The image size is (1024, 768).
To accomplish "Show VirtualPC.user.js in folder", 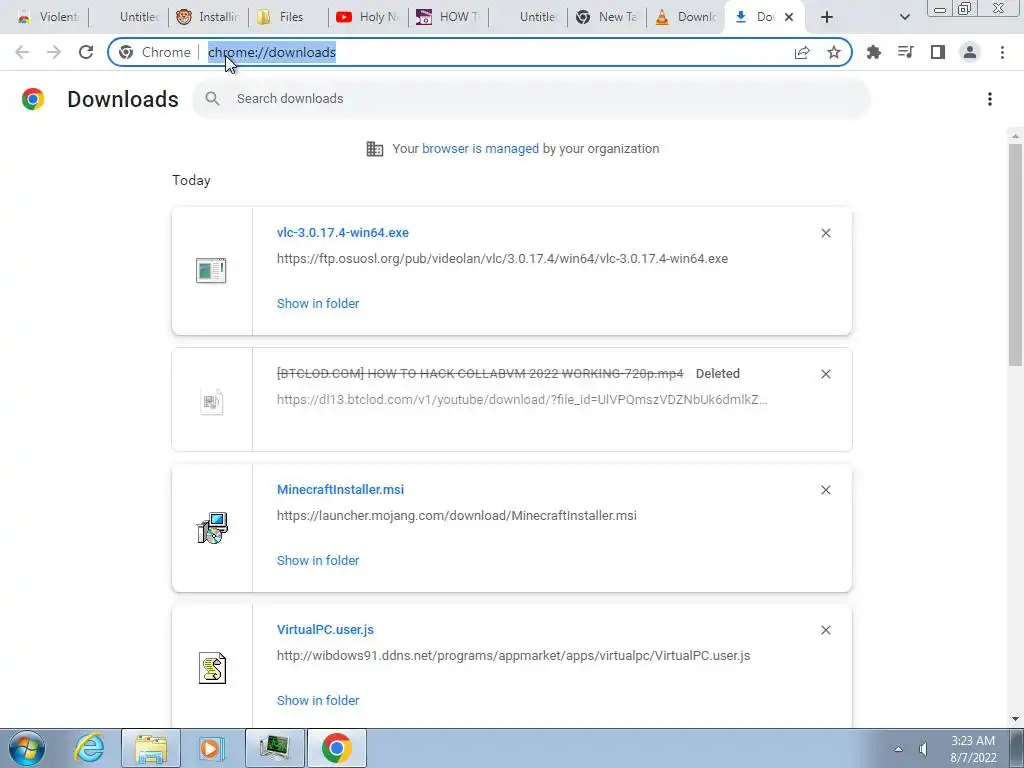I will [x=318, y=701].
